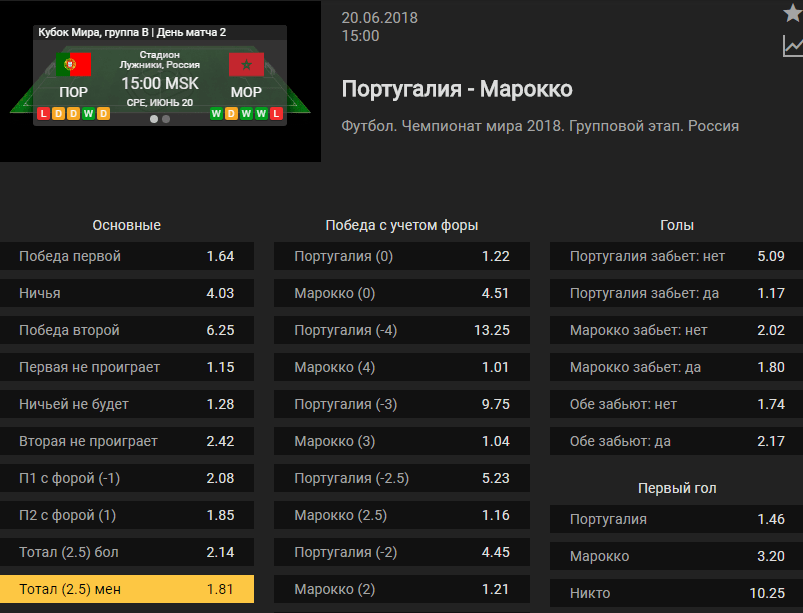The width and height of the screenshot is (803, 613).
Task: Select Марокко забьет: нет at 2.02
Action: click(x=677, y=330)
